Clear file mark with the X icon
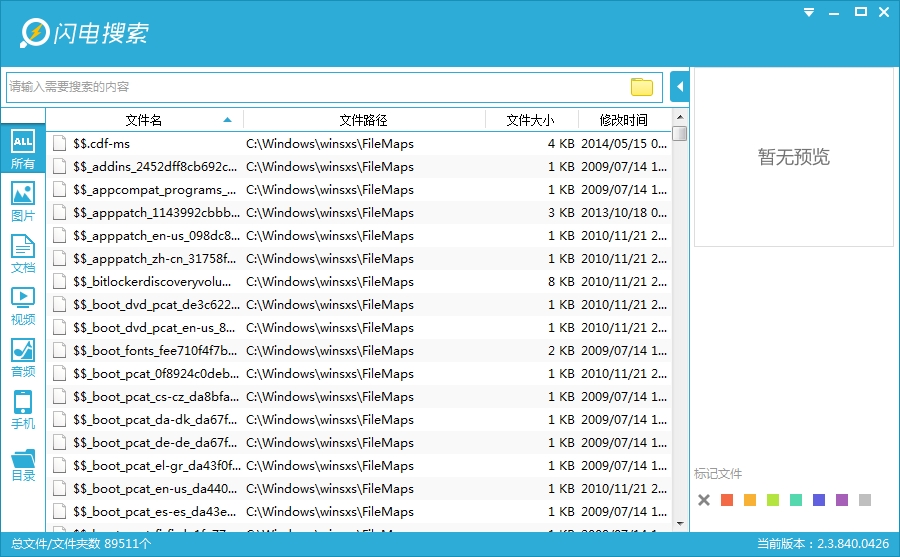Viewport: 900px width, 557px height. tap(704, 500)
